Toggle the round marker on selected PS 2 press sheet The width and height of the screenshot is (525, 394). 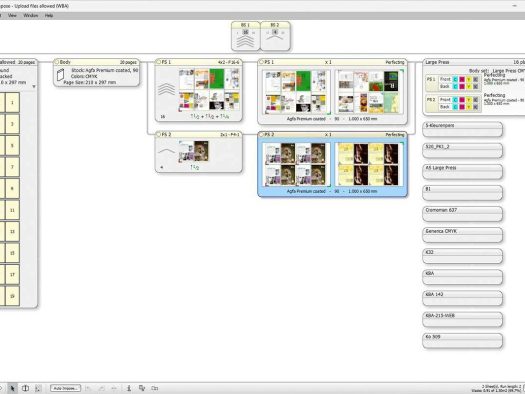(261, 135)
